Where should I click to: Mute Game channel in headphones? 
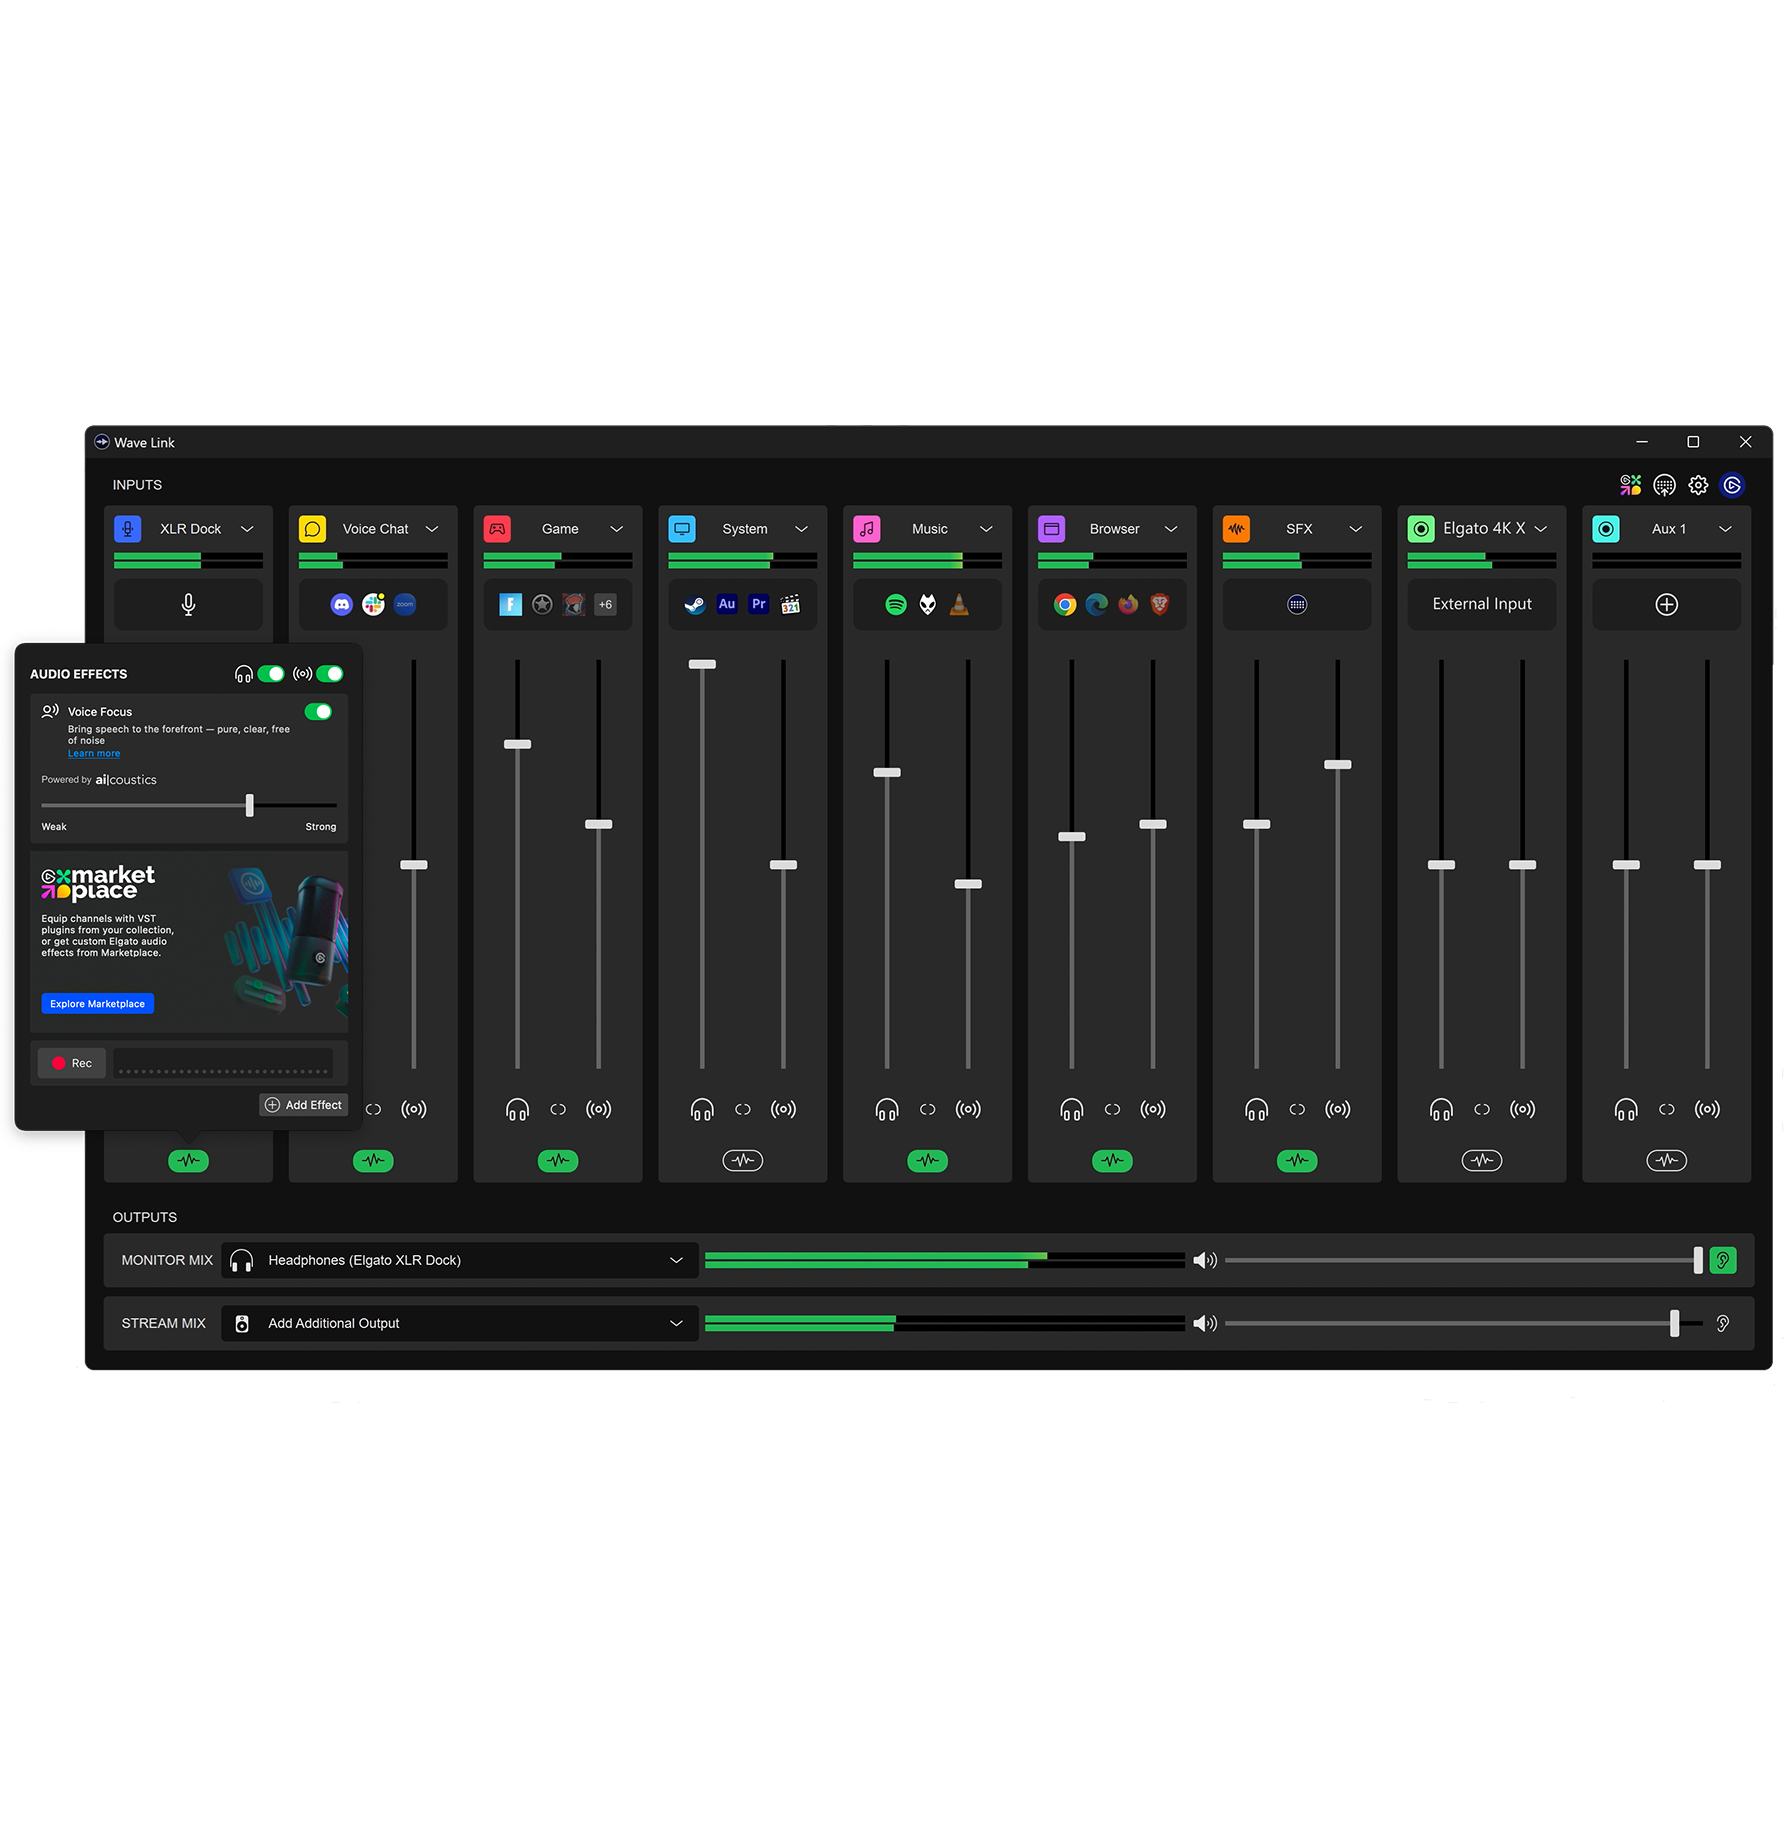point(517,1109)
